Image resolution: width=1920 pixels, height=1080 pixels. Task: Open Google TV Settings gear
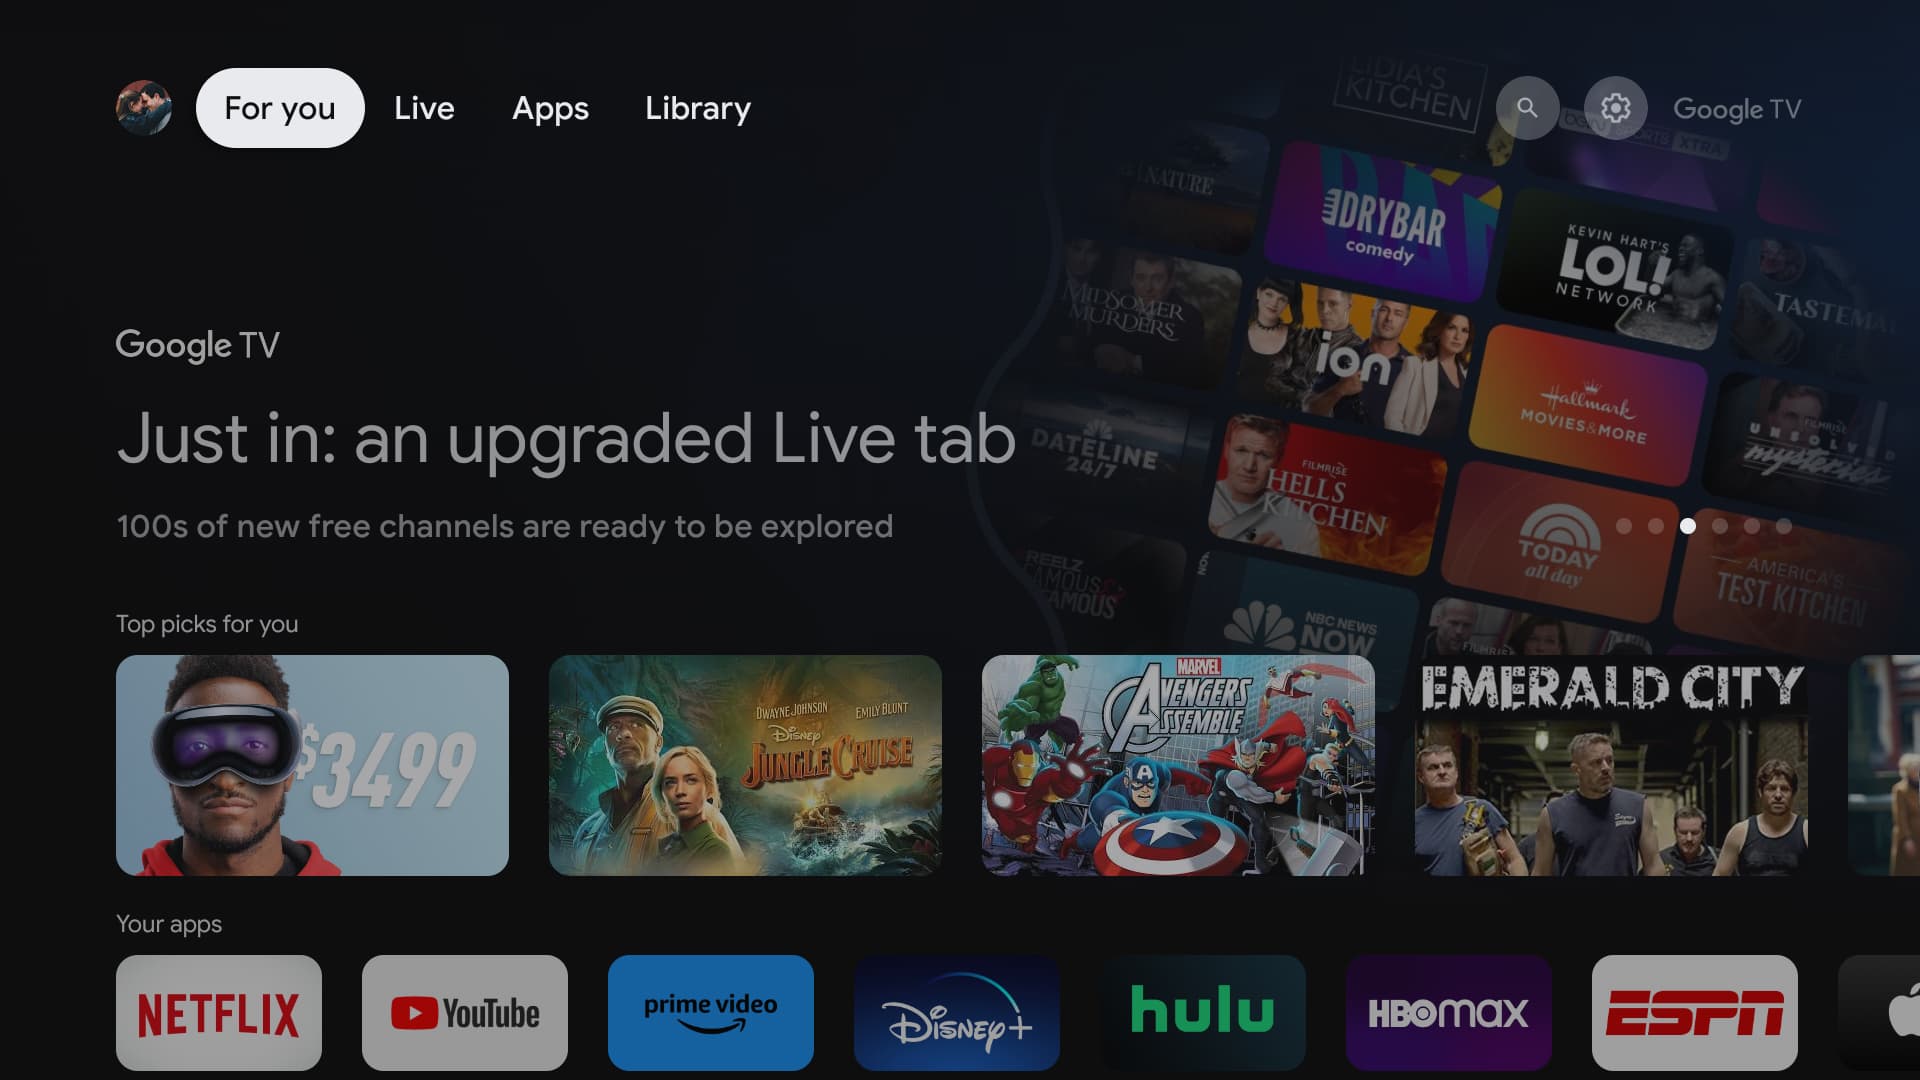(x=1615, y=108)
